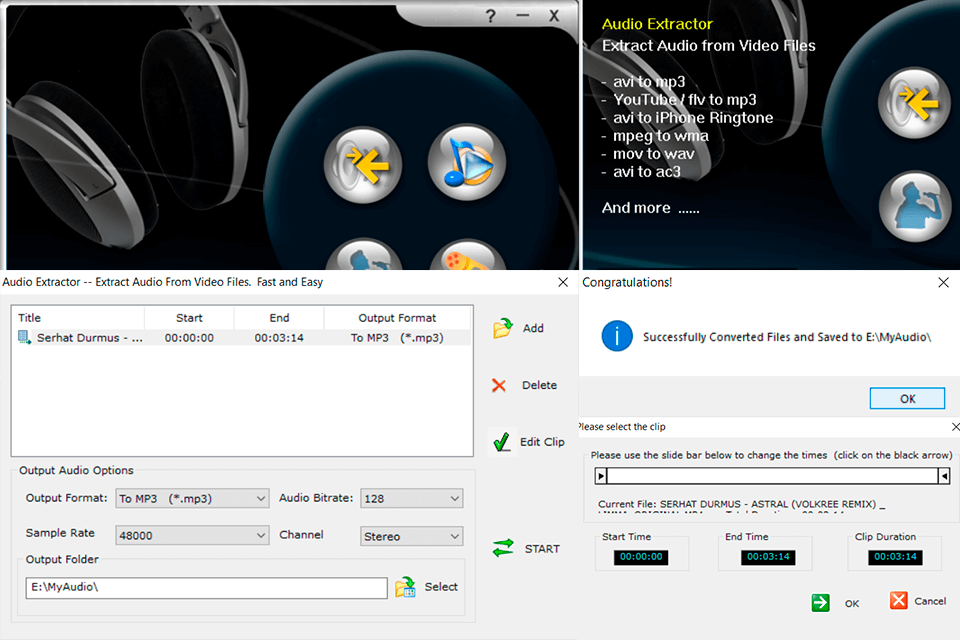Click the blue info icon in Congratulations dialog
This screenshot has width=960, height=640.
[x=617, y=337]
